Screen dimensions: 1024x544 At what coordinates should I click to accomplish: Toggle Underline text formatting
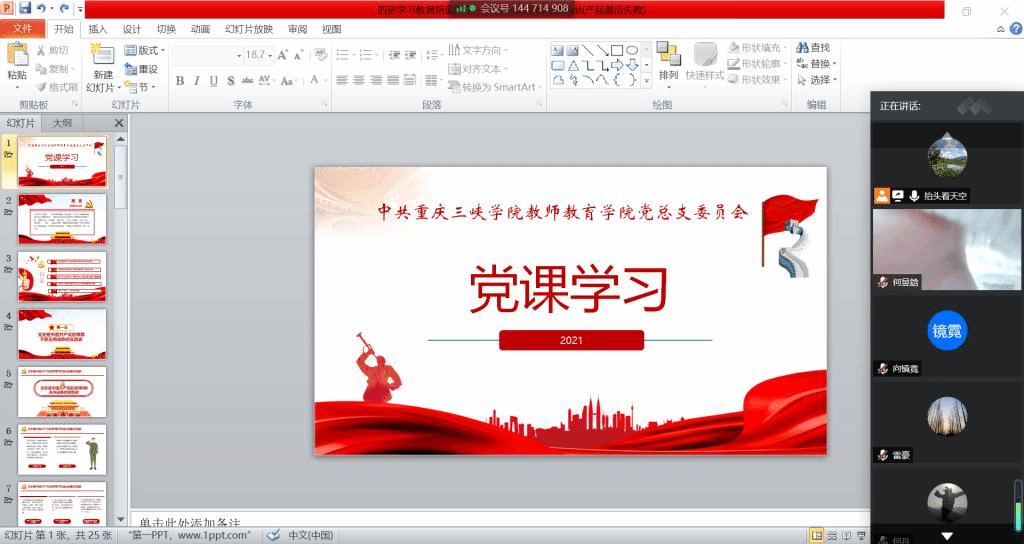click(214, 81)
